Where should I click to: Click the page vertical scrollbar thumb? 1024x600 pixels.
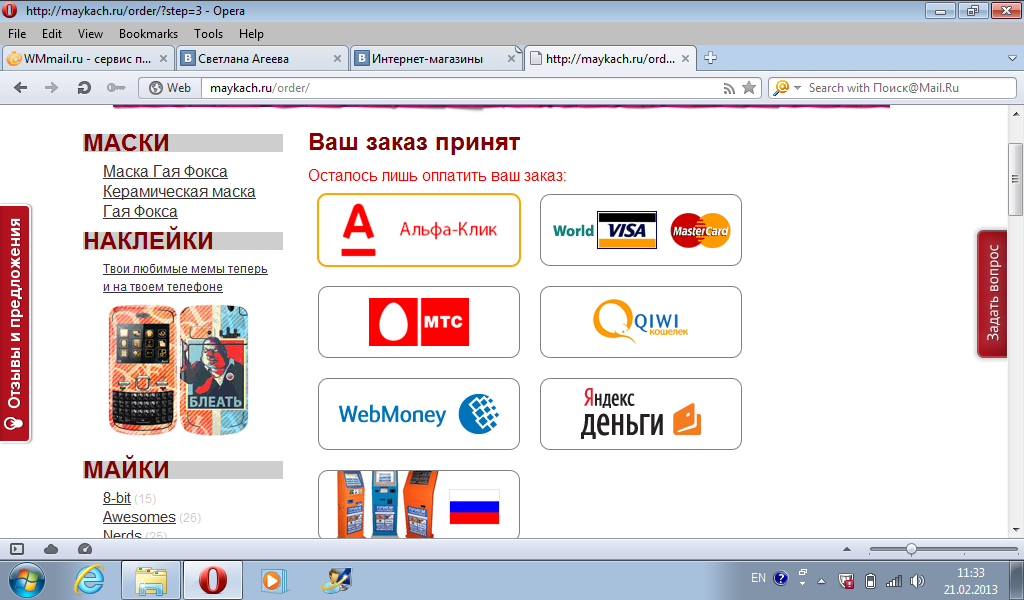click(x=1015, y=179)
